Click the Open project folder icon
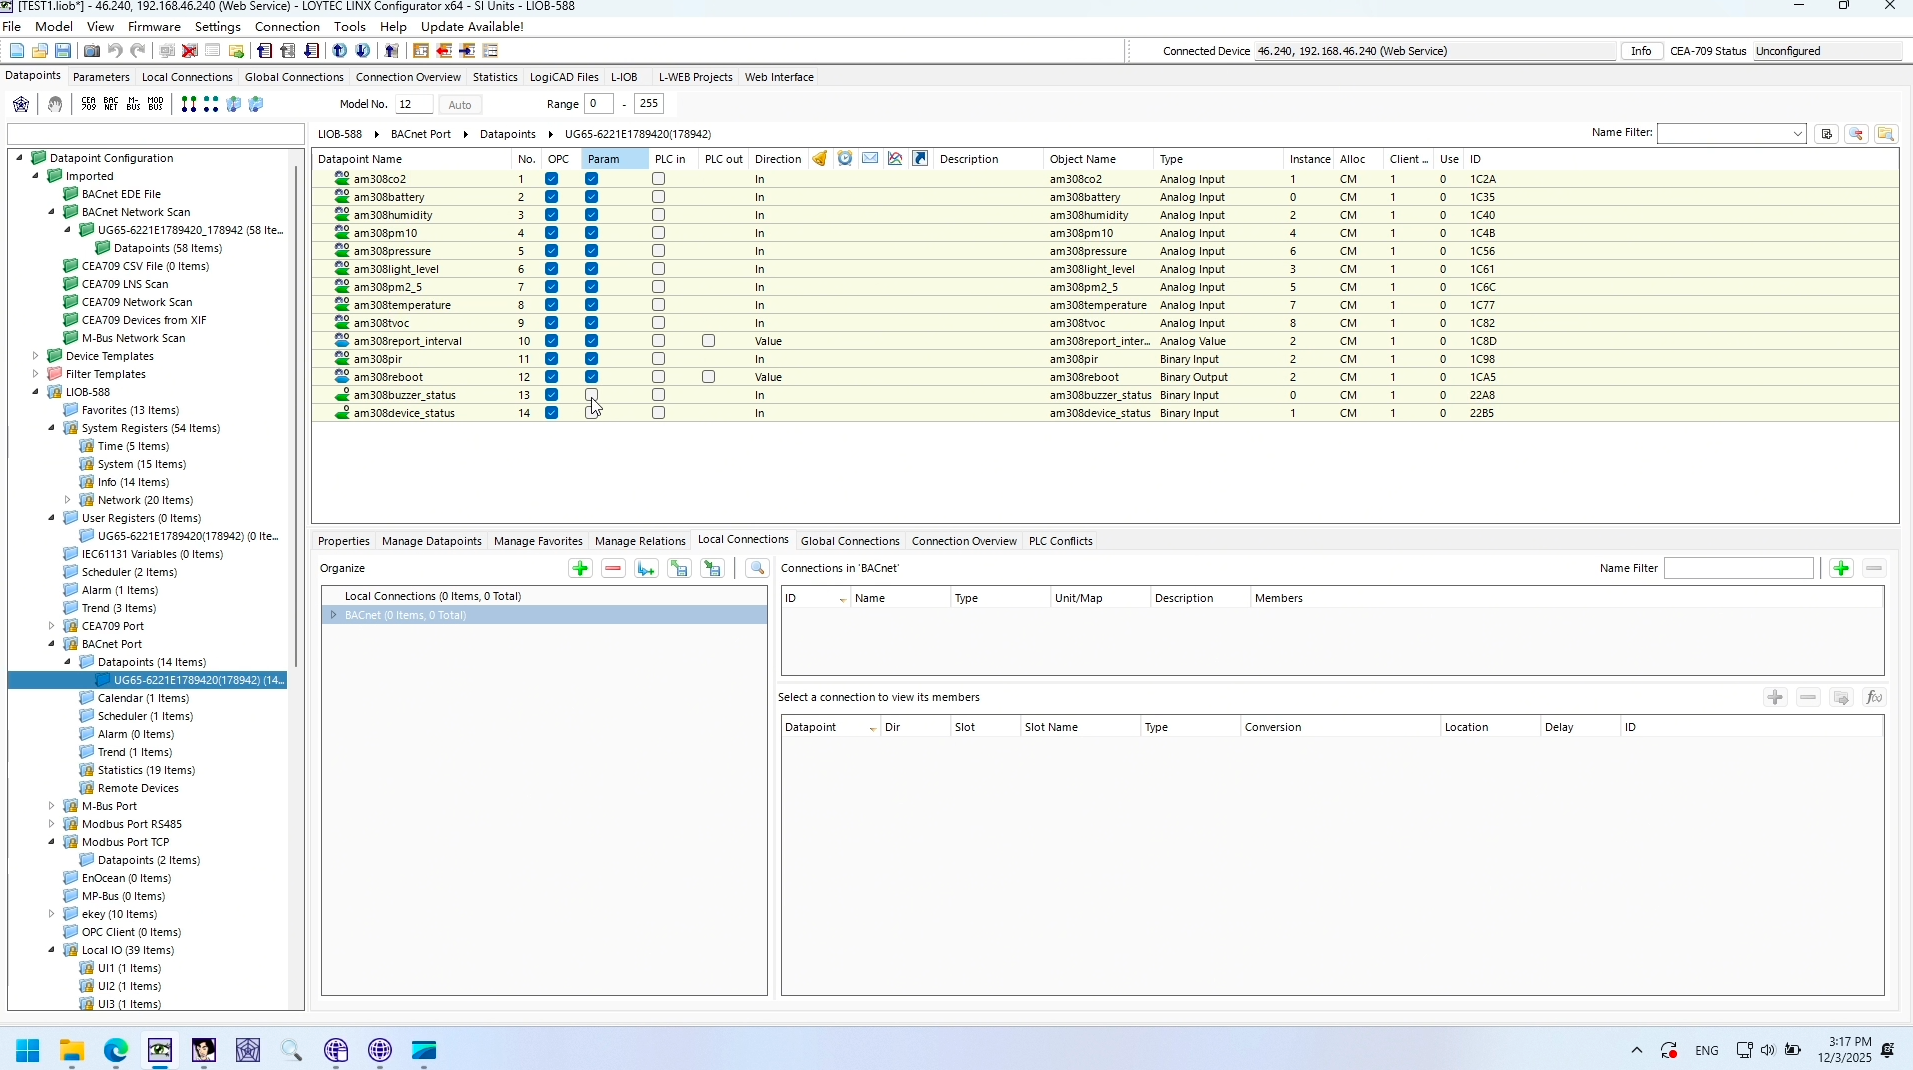 (x=40, y=51)
